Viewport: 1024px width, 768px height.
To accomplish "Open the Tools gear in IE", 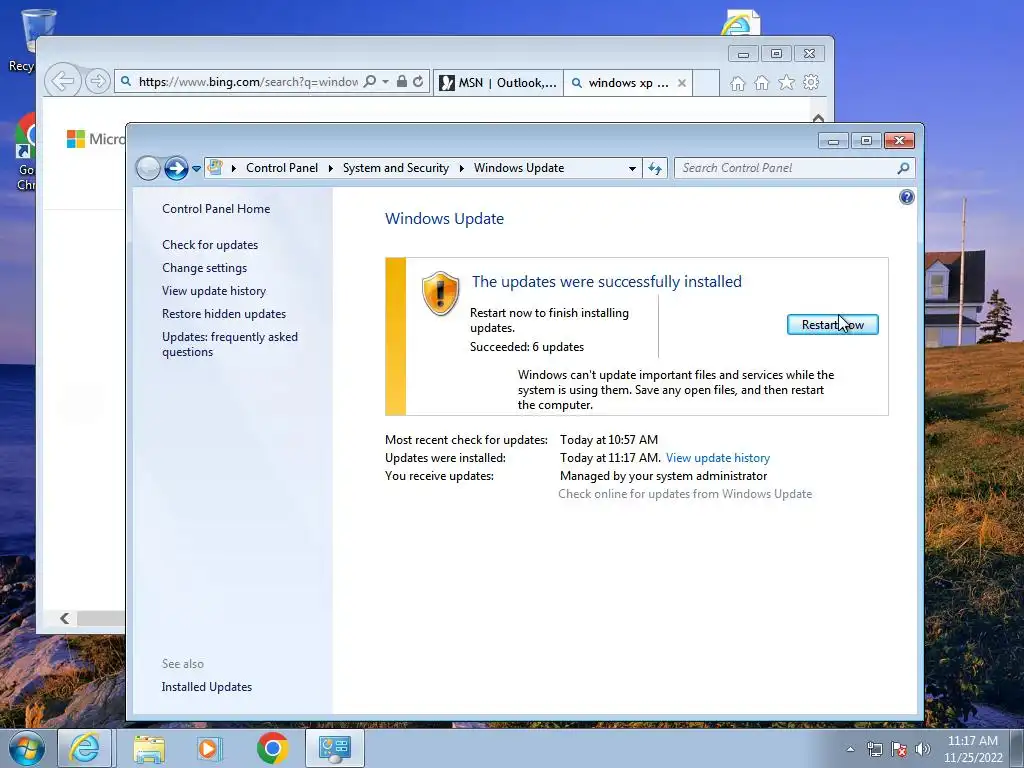I will tap(811, 82).
